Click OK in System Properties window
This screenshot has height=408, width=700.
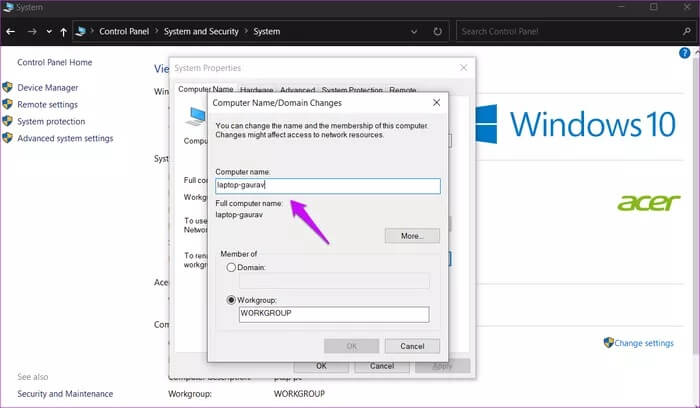coord(321,366)
